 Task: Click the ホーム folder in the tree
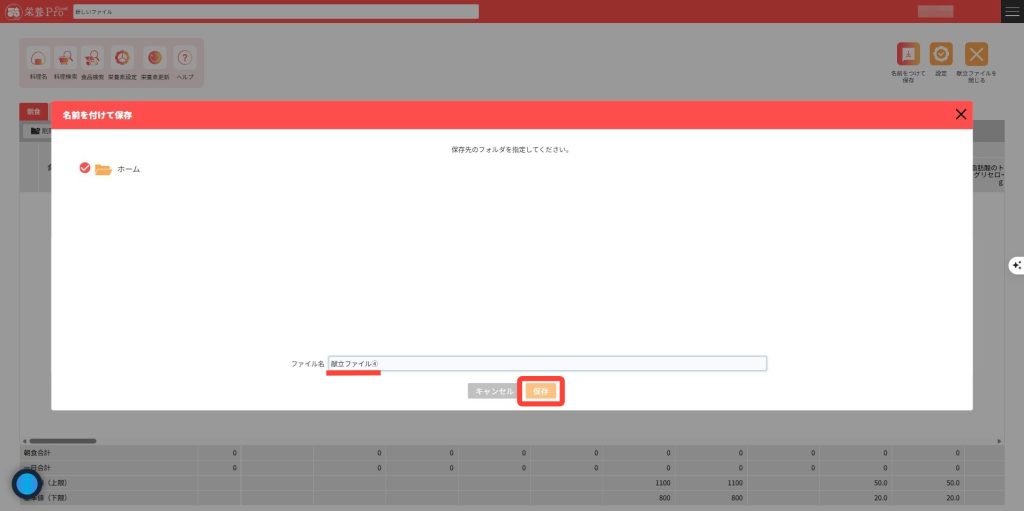pos(128,170)
